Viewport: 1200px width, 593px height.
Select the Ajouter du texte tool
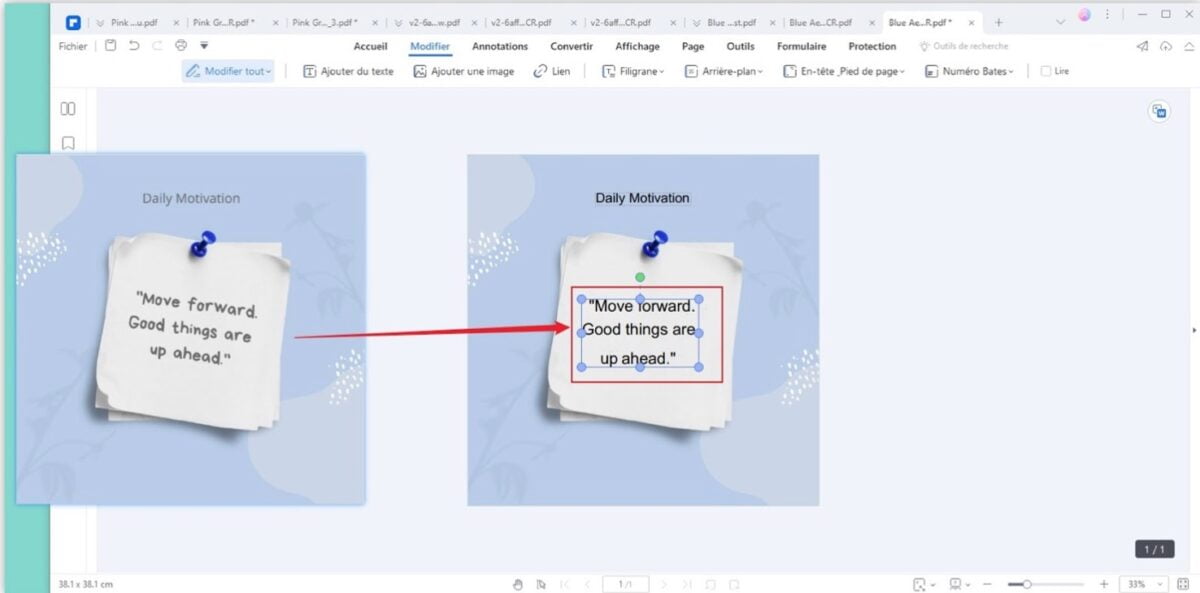pyautogui.click(x=347, y=71)
